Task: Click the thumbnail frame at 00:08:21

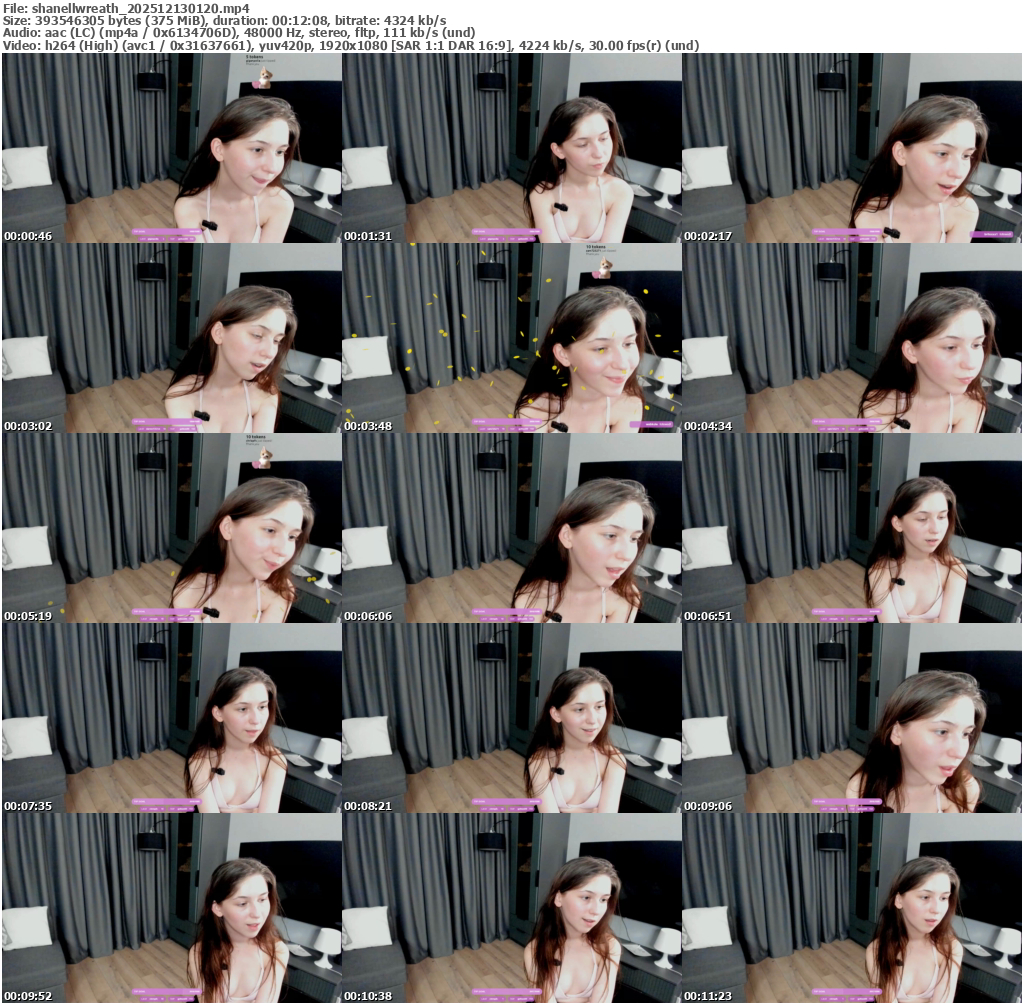Action: (511, 718)
